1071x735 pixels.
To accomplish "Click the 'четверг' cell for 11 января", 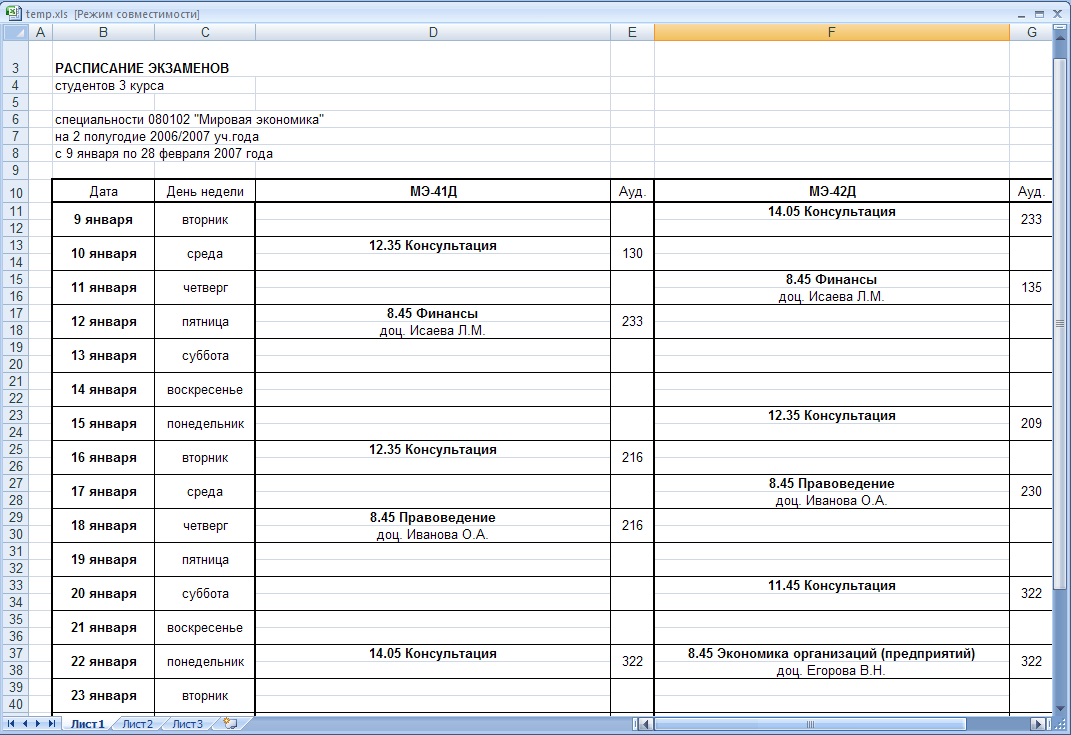I will [x=205, y=288].
